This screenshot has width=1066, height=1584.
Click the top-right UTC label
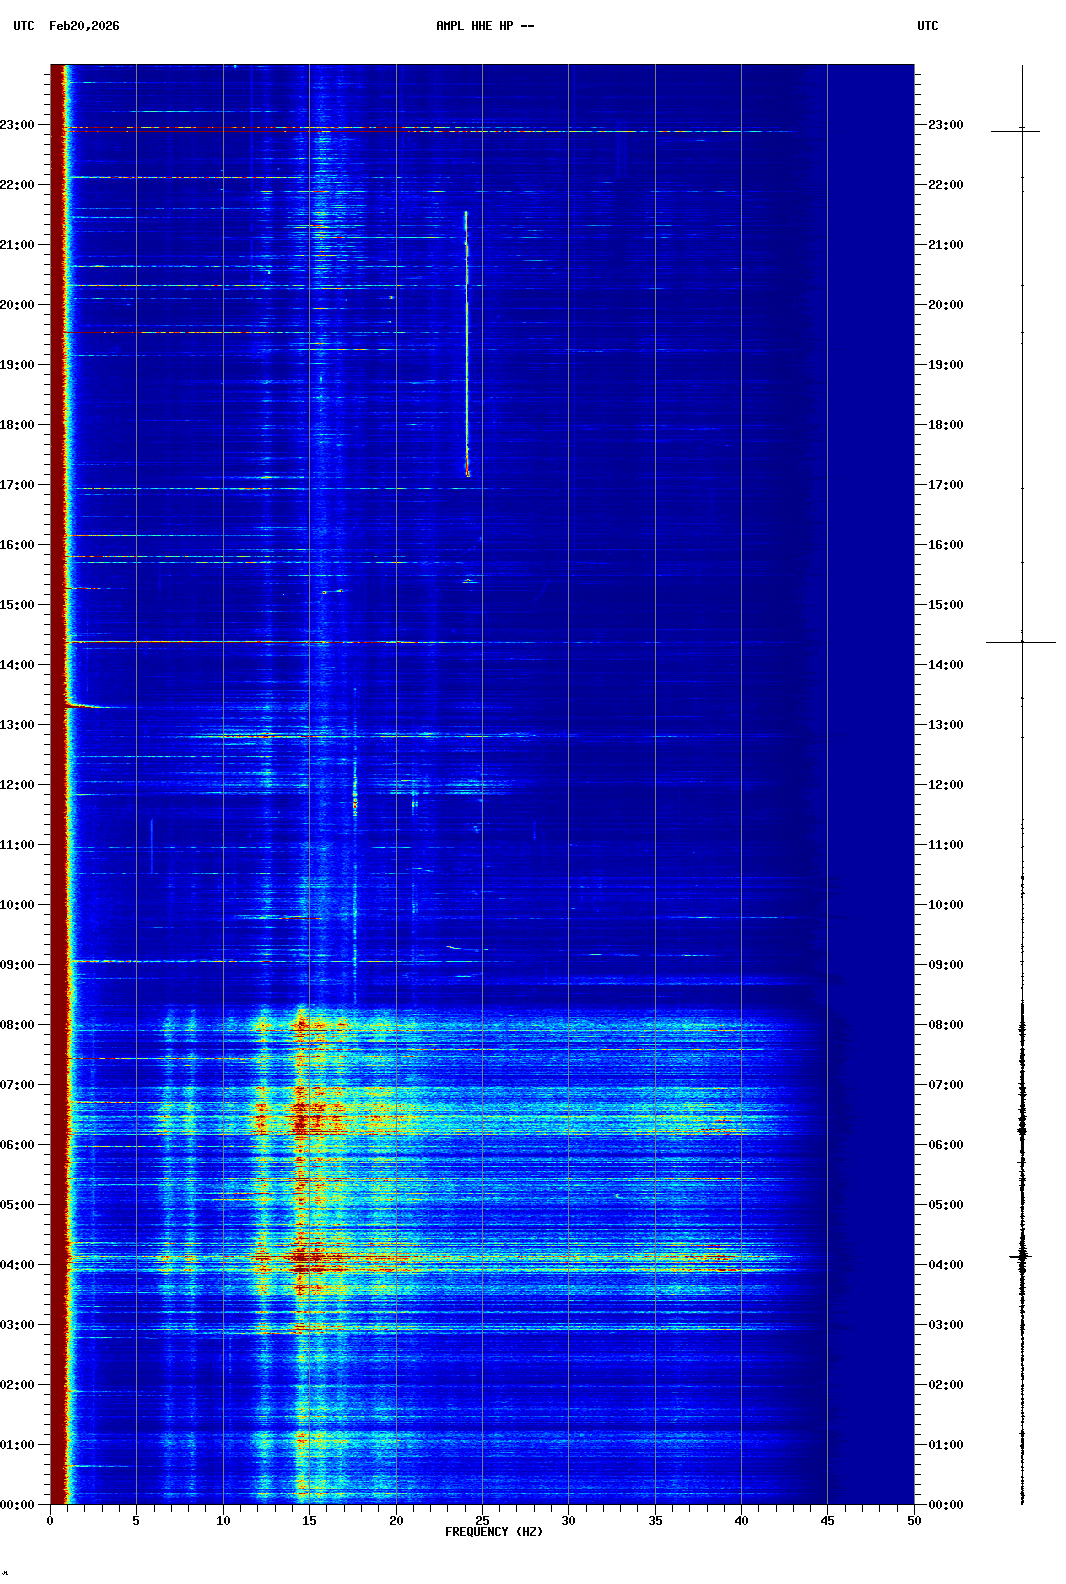(x=927, y=26)
